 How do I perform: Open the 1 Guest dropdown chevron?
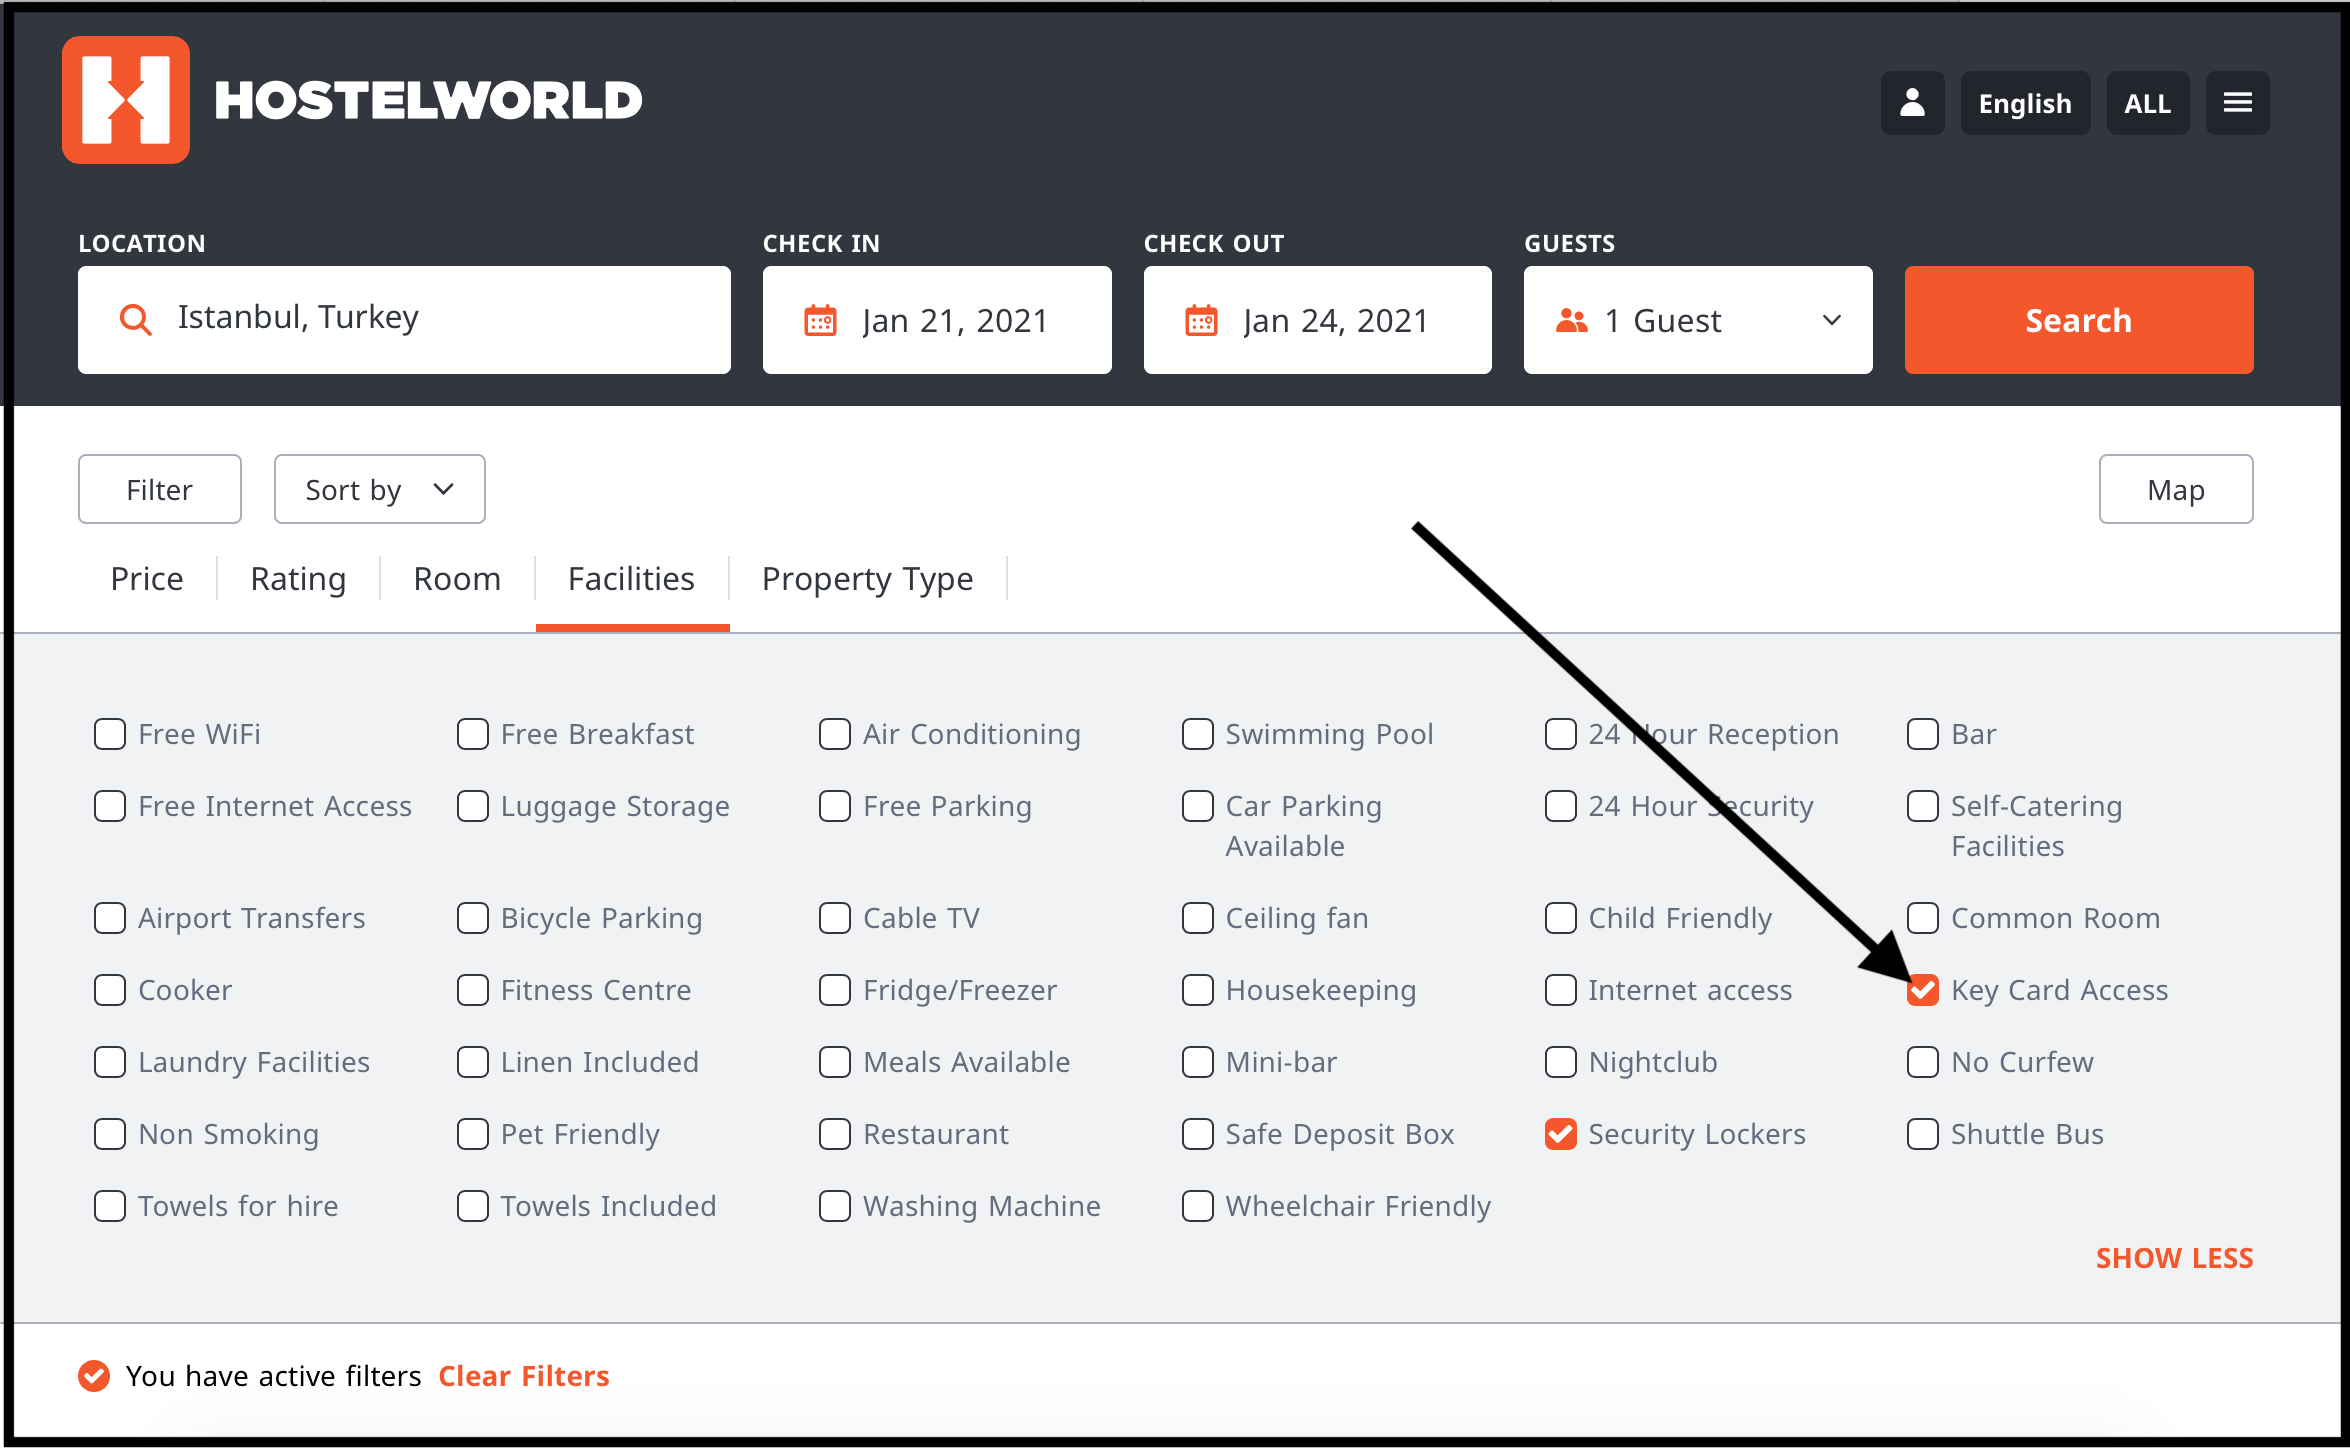tap(1831, 321)
